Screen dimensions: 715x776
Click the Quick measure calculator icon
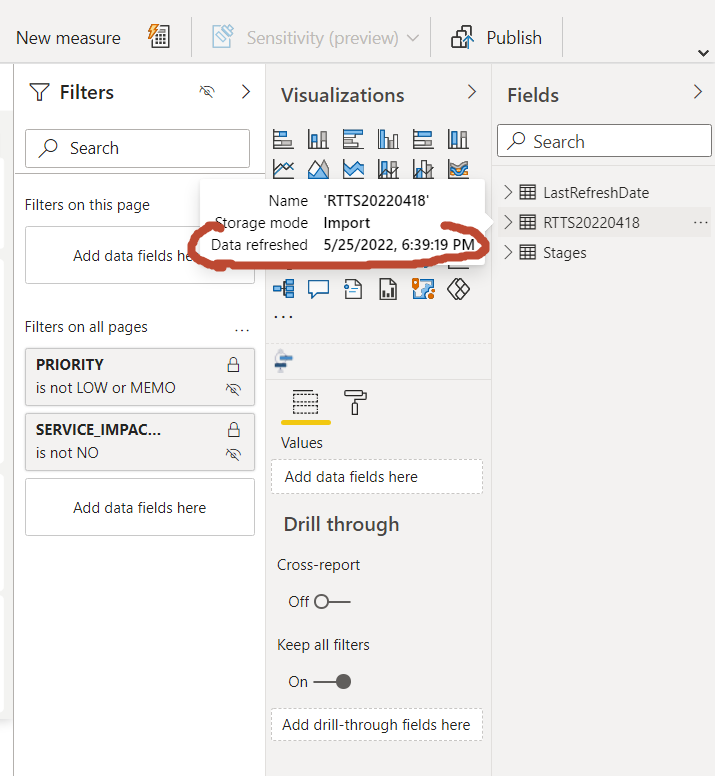(x=159, y=36)
